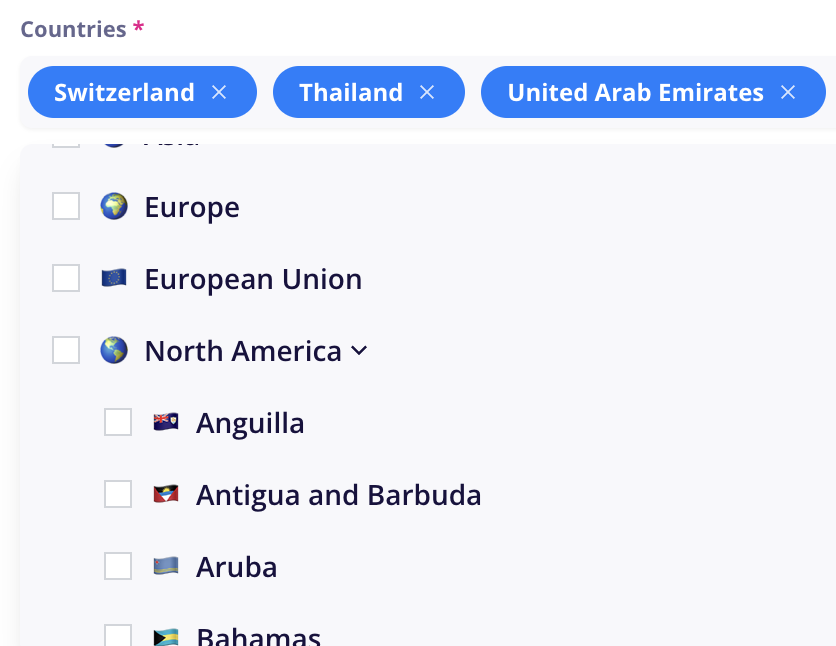Image resolution: width=836 pixels, height=646 pixels.
Task: Remove the United Arab Emirates tag
Action: 788,93
